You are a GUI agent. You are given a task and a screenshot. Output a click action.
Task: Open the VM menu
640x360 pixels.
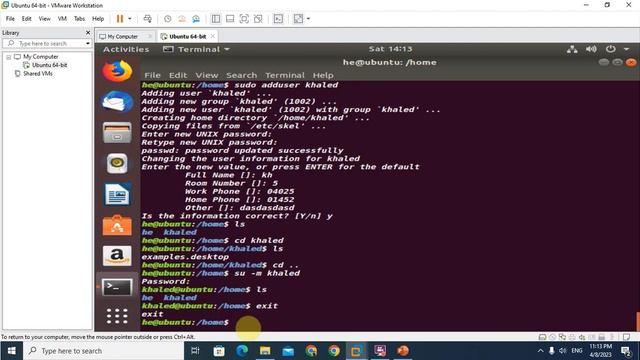tap(62, 19)
